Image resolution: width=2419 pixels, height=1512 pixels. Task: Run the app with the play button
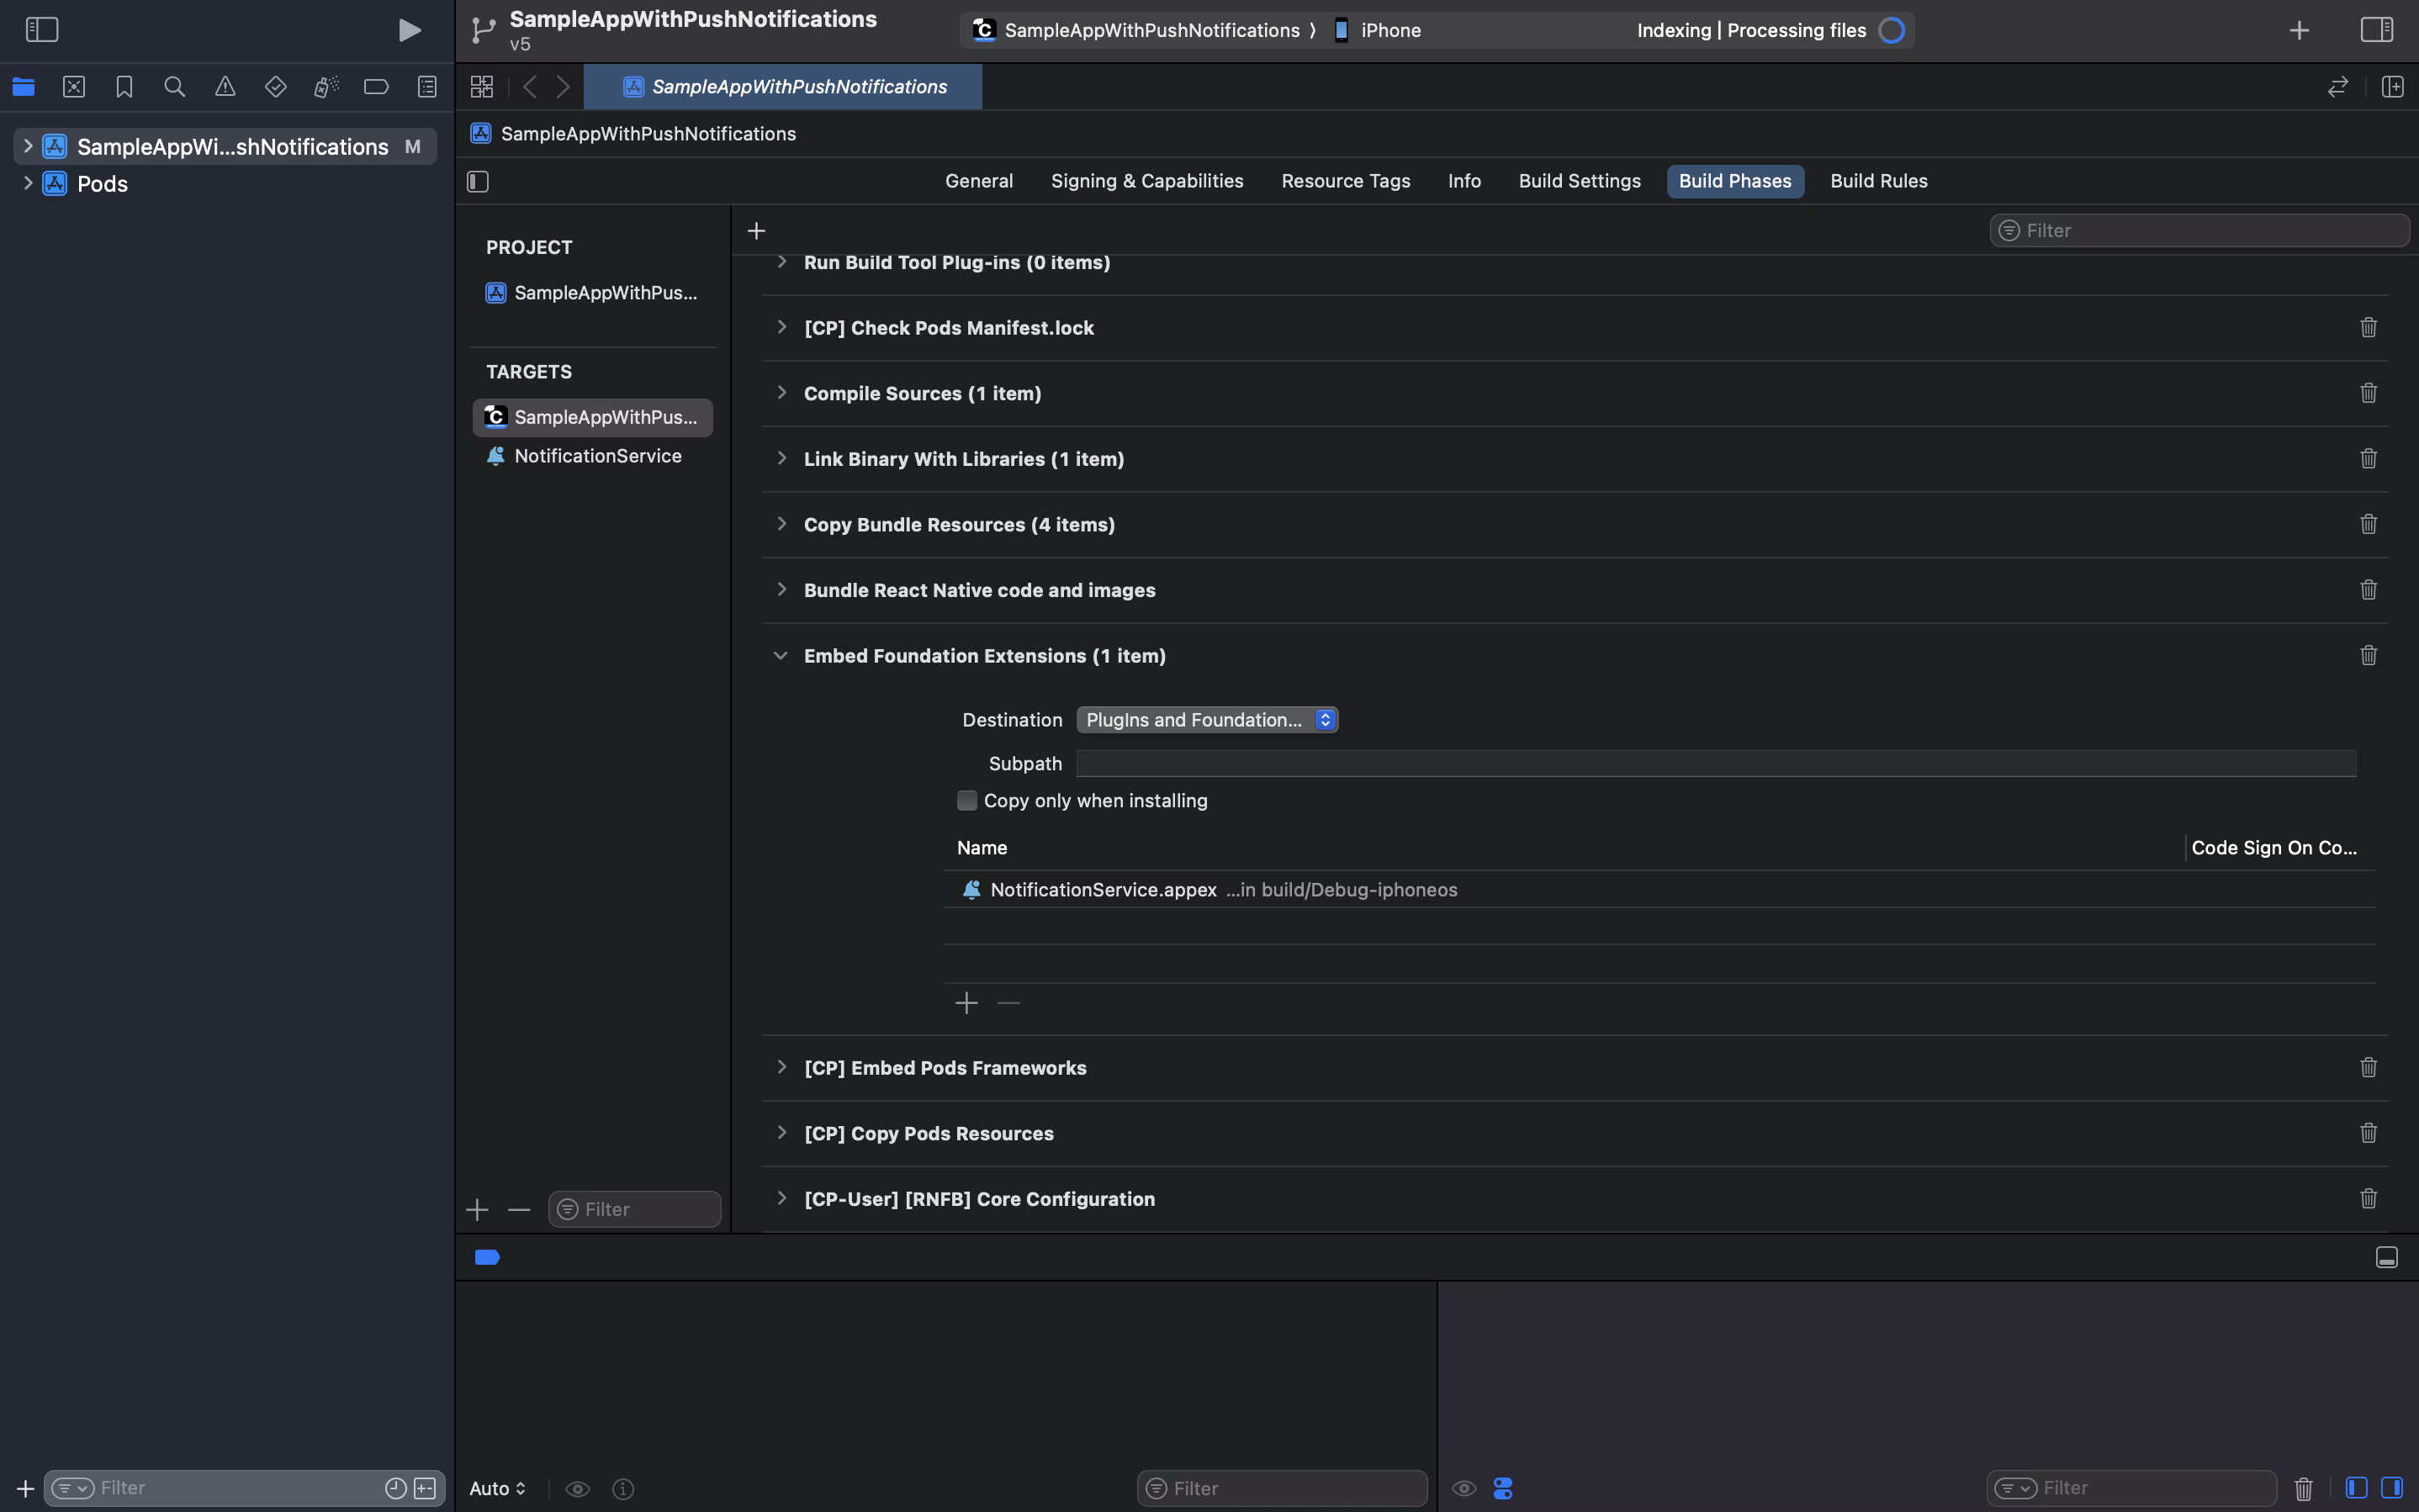tap(408, 30)
